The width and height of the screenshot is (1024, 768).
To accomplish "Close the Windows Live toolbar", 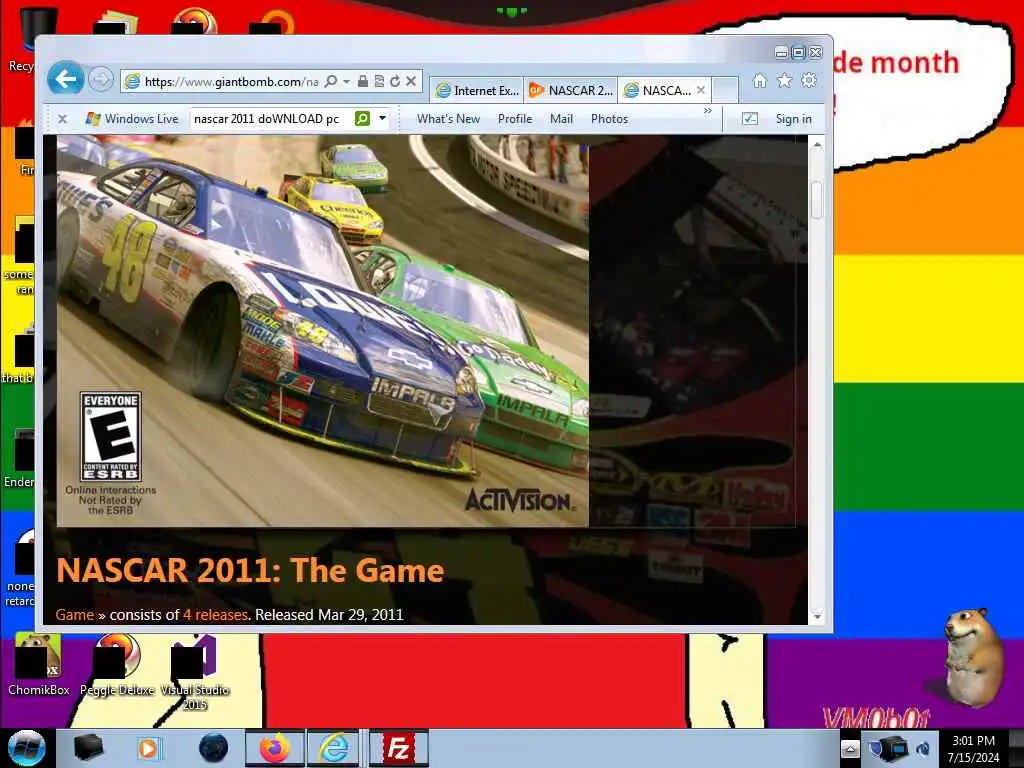I will 63,119.
